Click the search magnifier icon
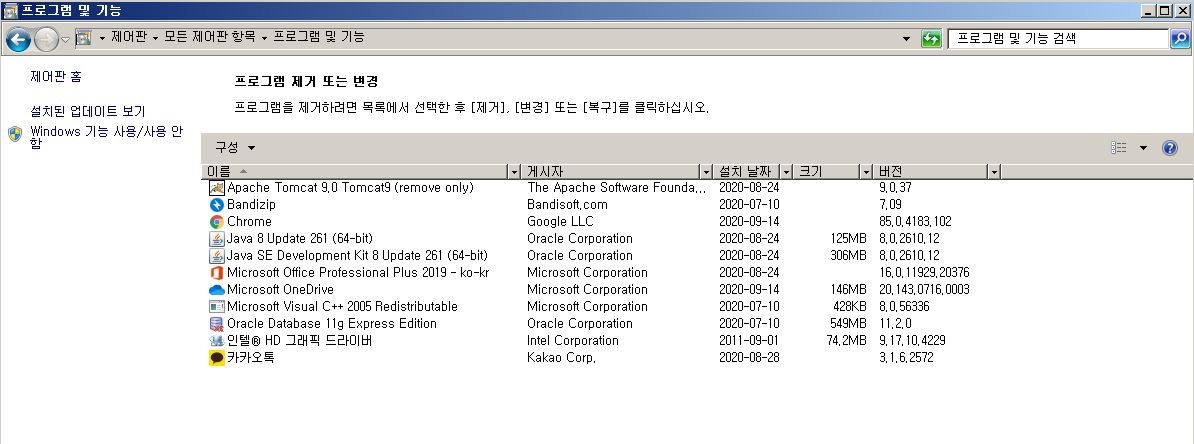Viewport: 1194px width, 444px height. (x=1179, y=38)
